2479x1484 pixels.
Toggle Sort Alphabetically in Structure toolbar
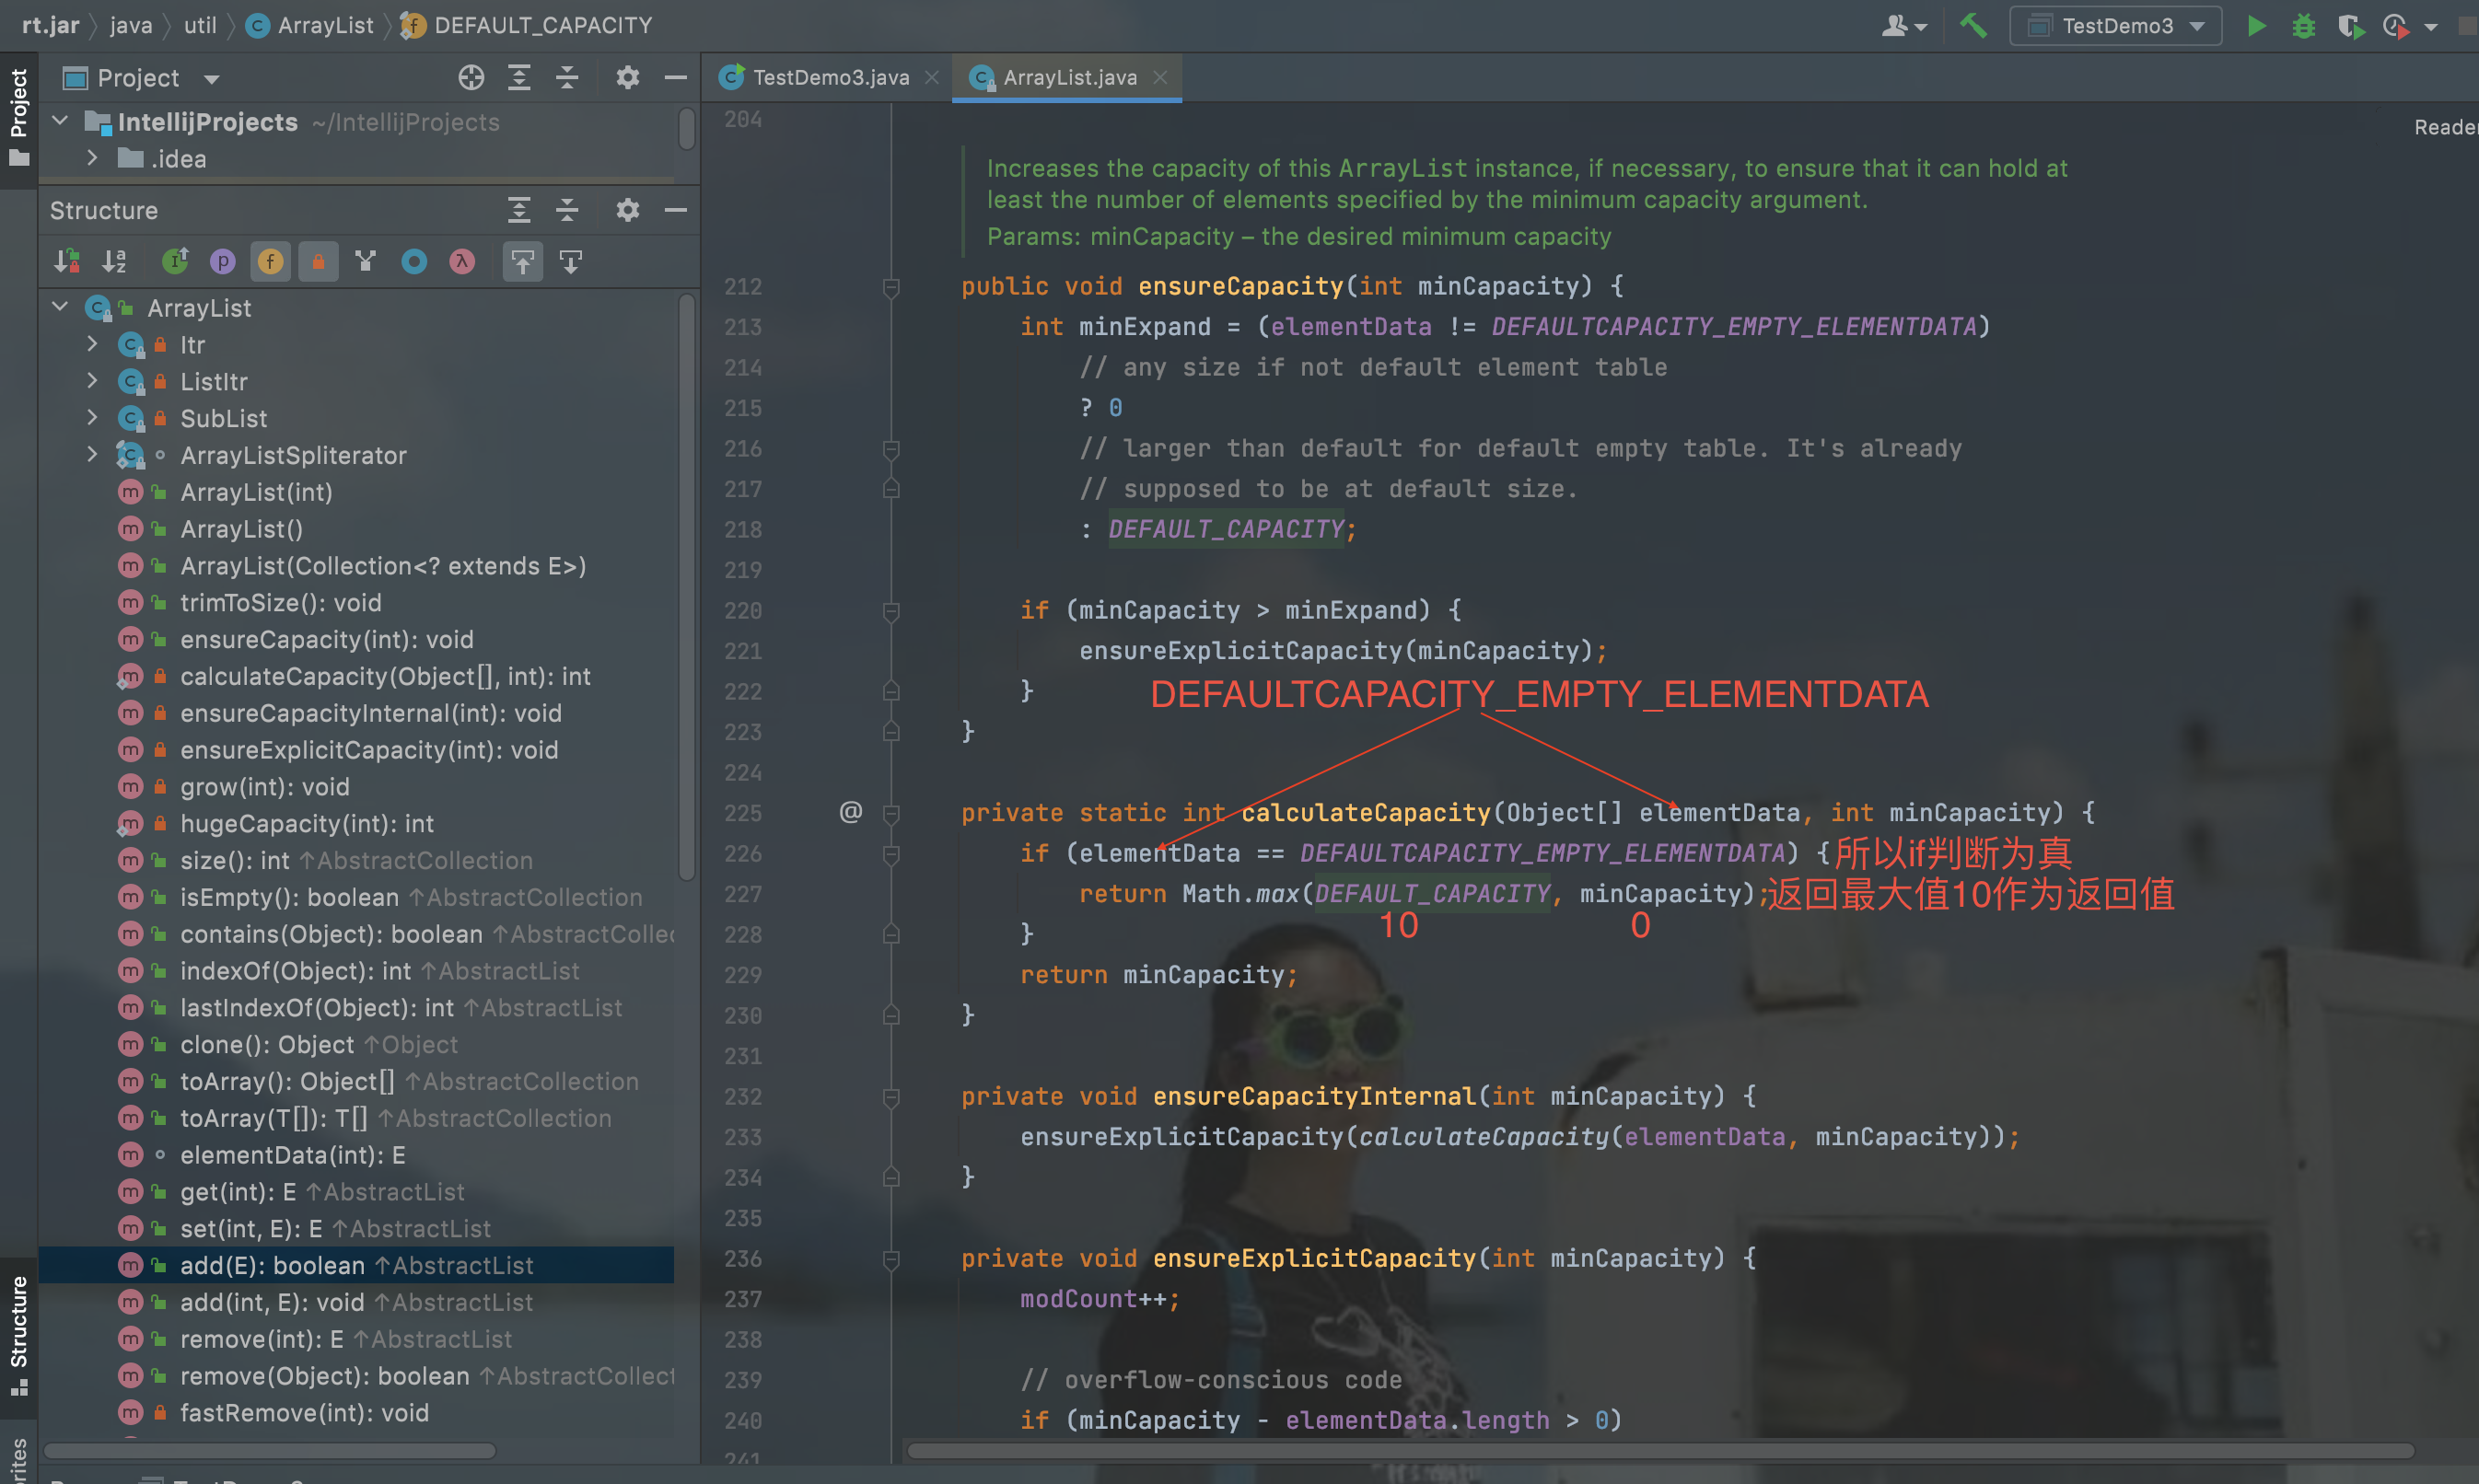(115, 262)
